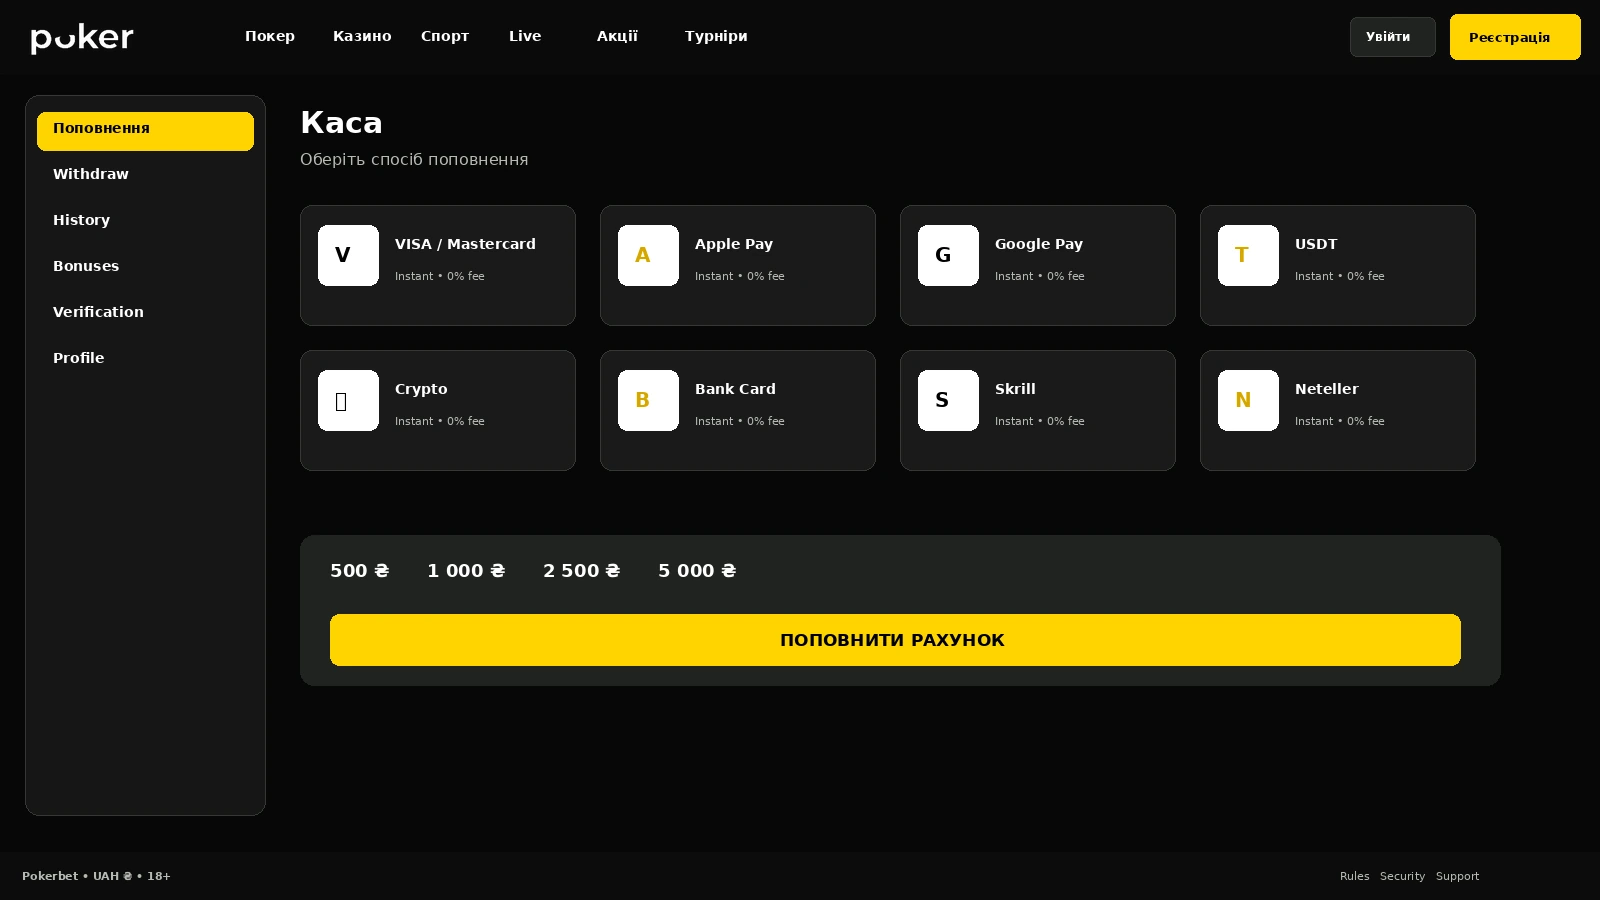The height and width of the screenshot is (900, 1600).
Task: Click the USDT card title
Action: click(1316, 244)
